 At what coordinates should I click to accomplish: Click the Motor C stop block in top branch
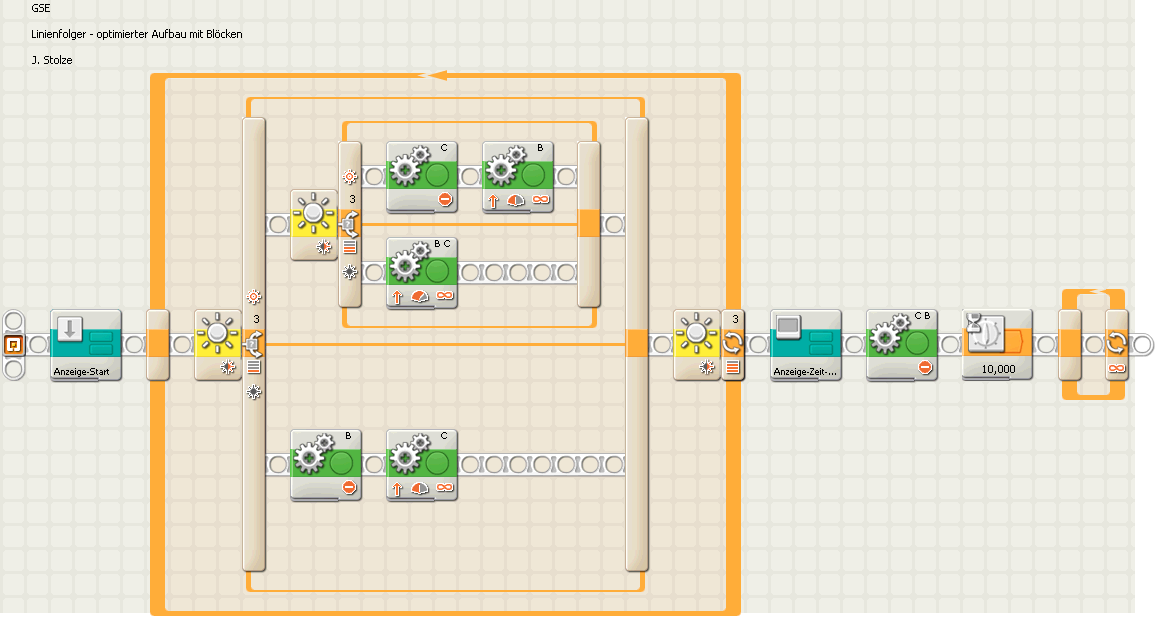pos(421,175)
